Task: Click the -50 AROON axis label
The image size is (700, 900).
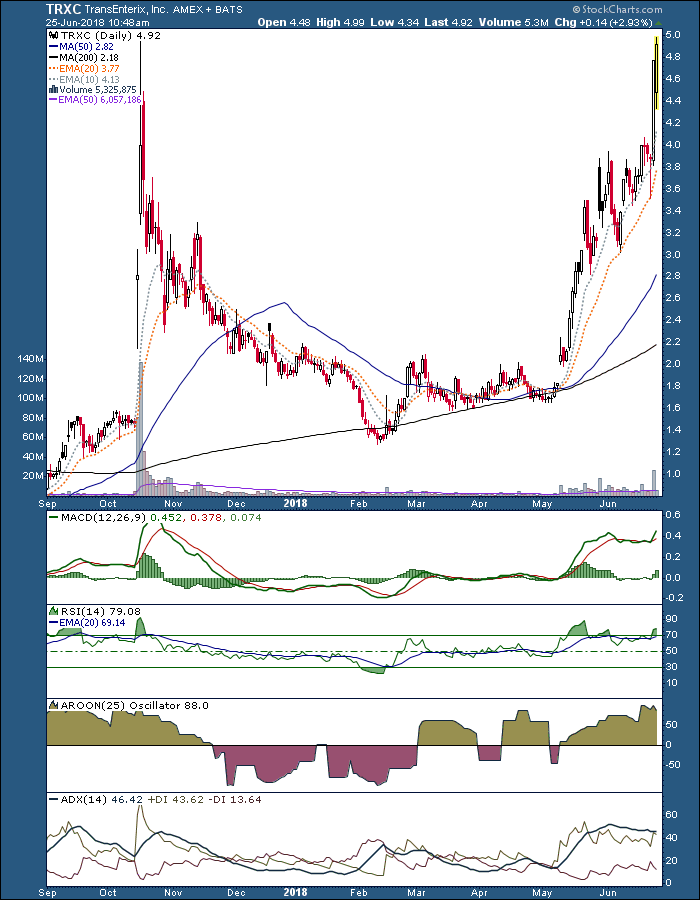Action: coord(674,765)
